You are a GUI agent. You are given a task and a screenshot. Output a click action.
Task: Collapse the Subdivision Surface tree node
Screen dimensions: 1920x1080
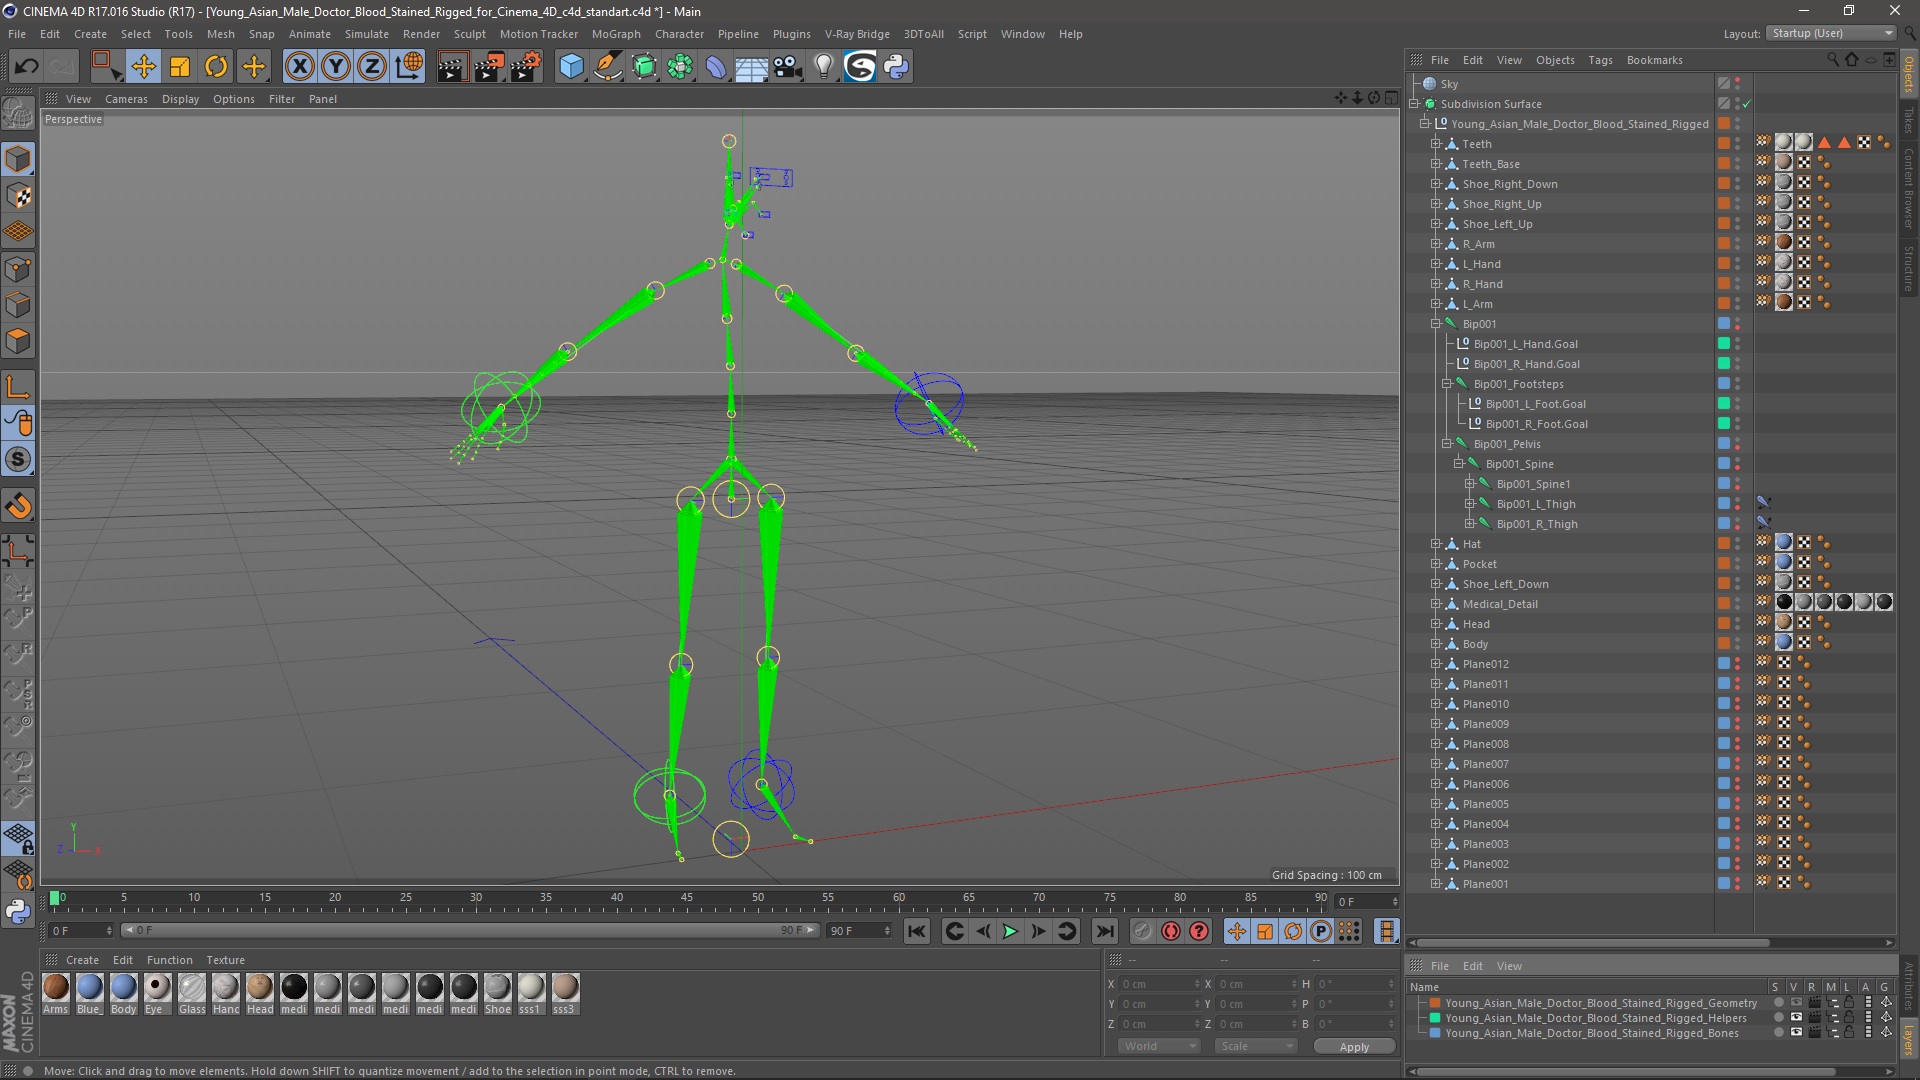coord(1415,104)
